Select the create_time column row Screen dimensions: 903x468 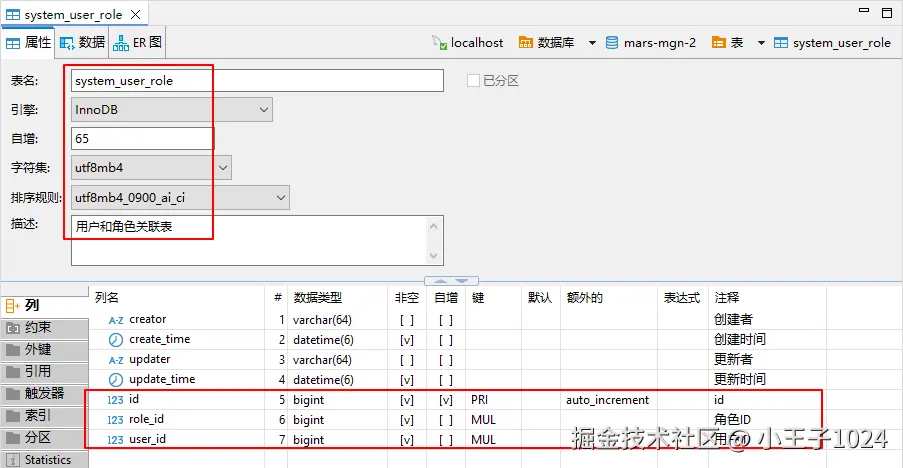pyautogui.click(x=458, y=340)
